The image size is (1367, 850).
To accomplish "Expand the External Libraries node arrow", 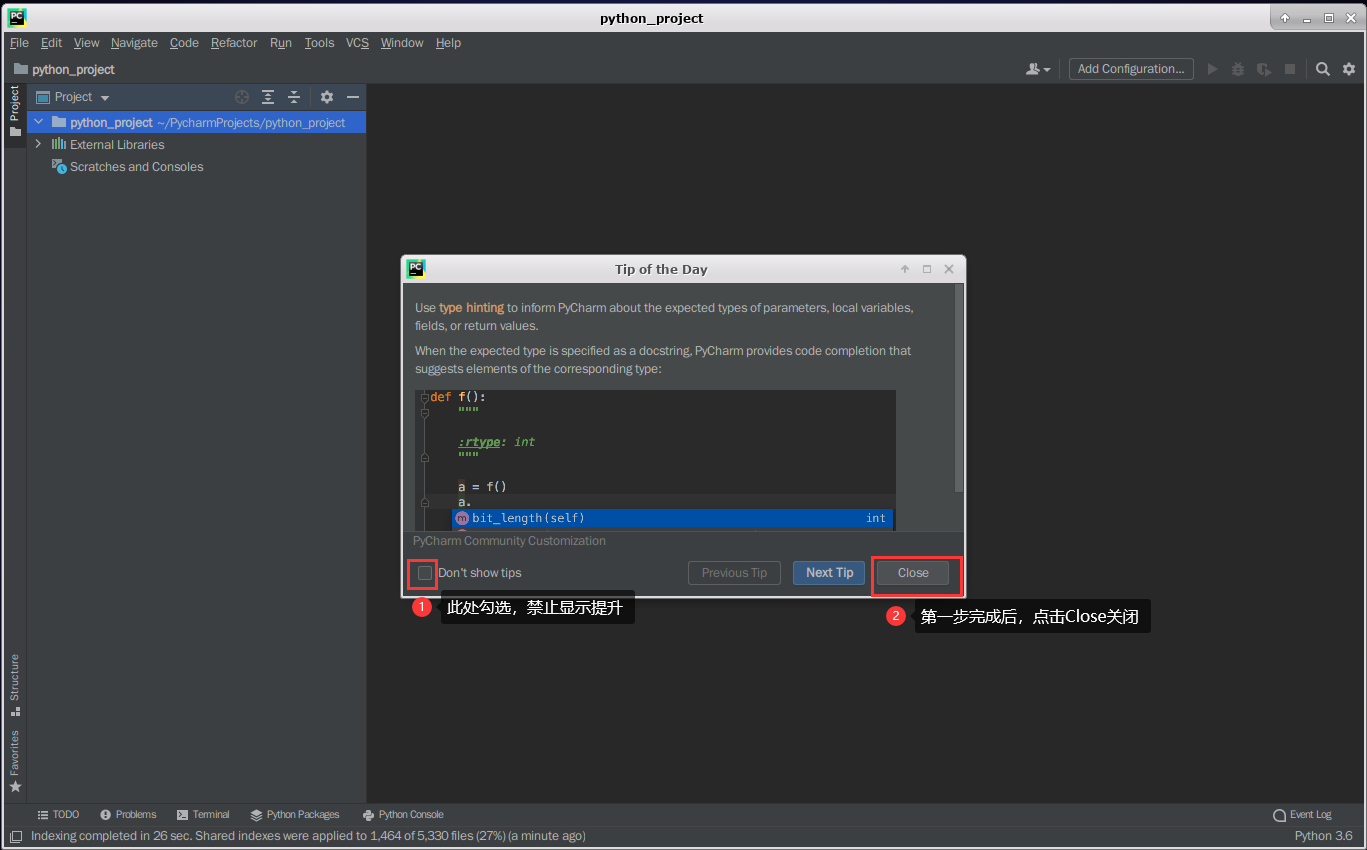I will 38,144.
